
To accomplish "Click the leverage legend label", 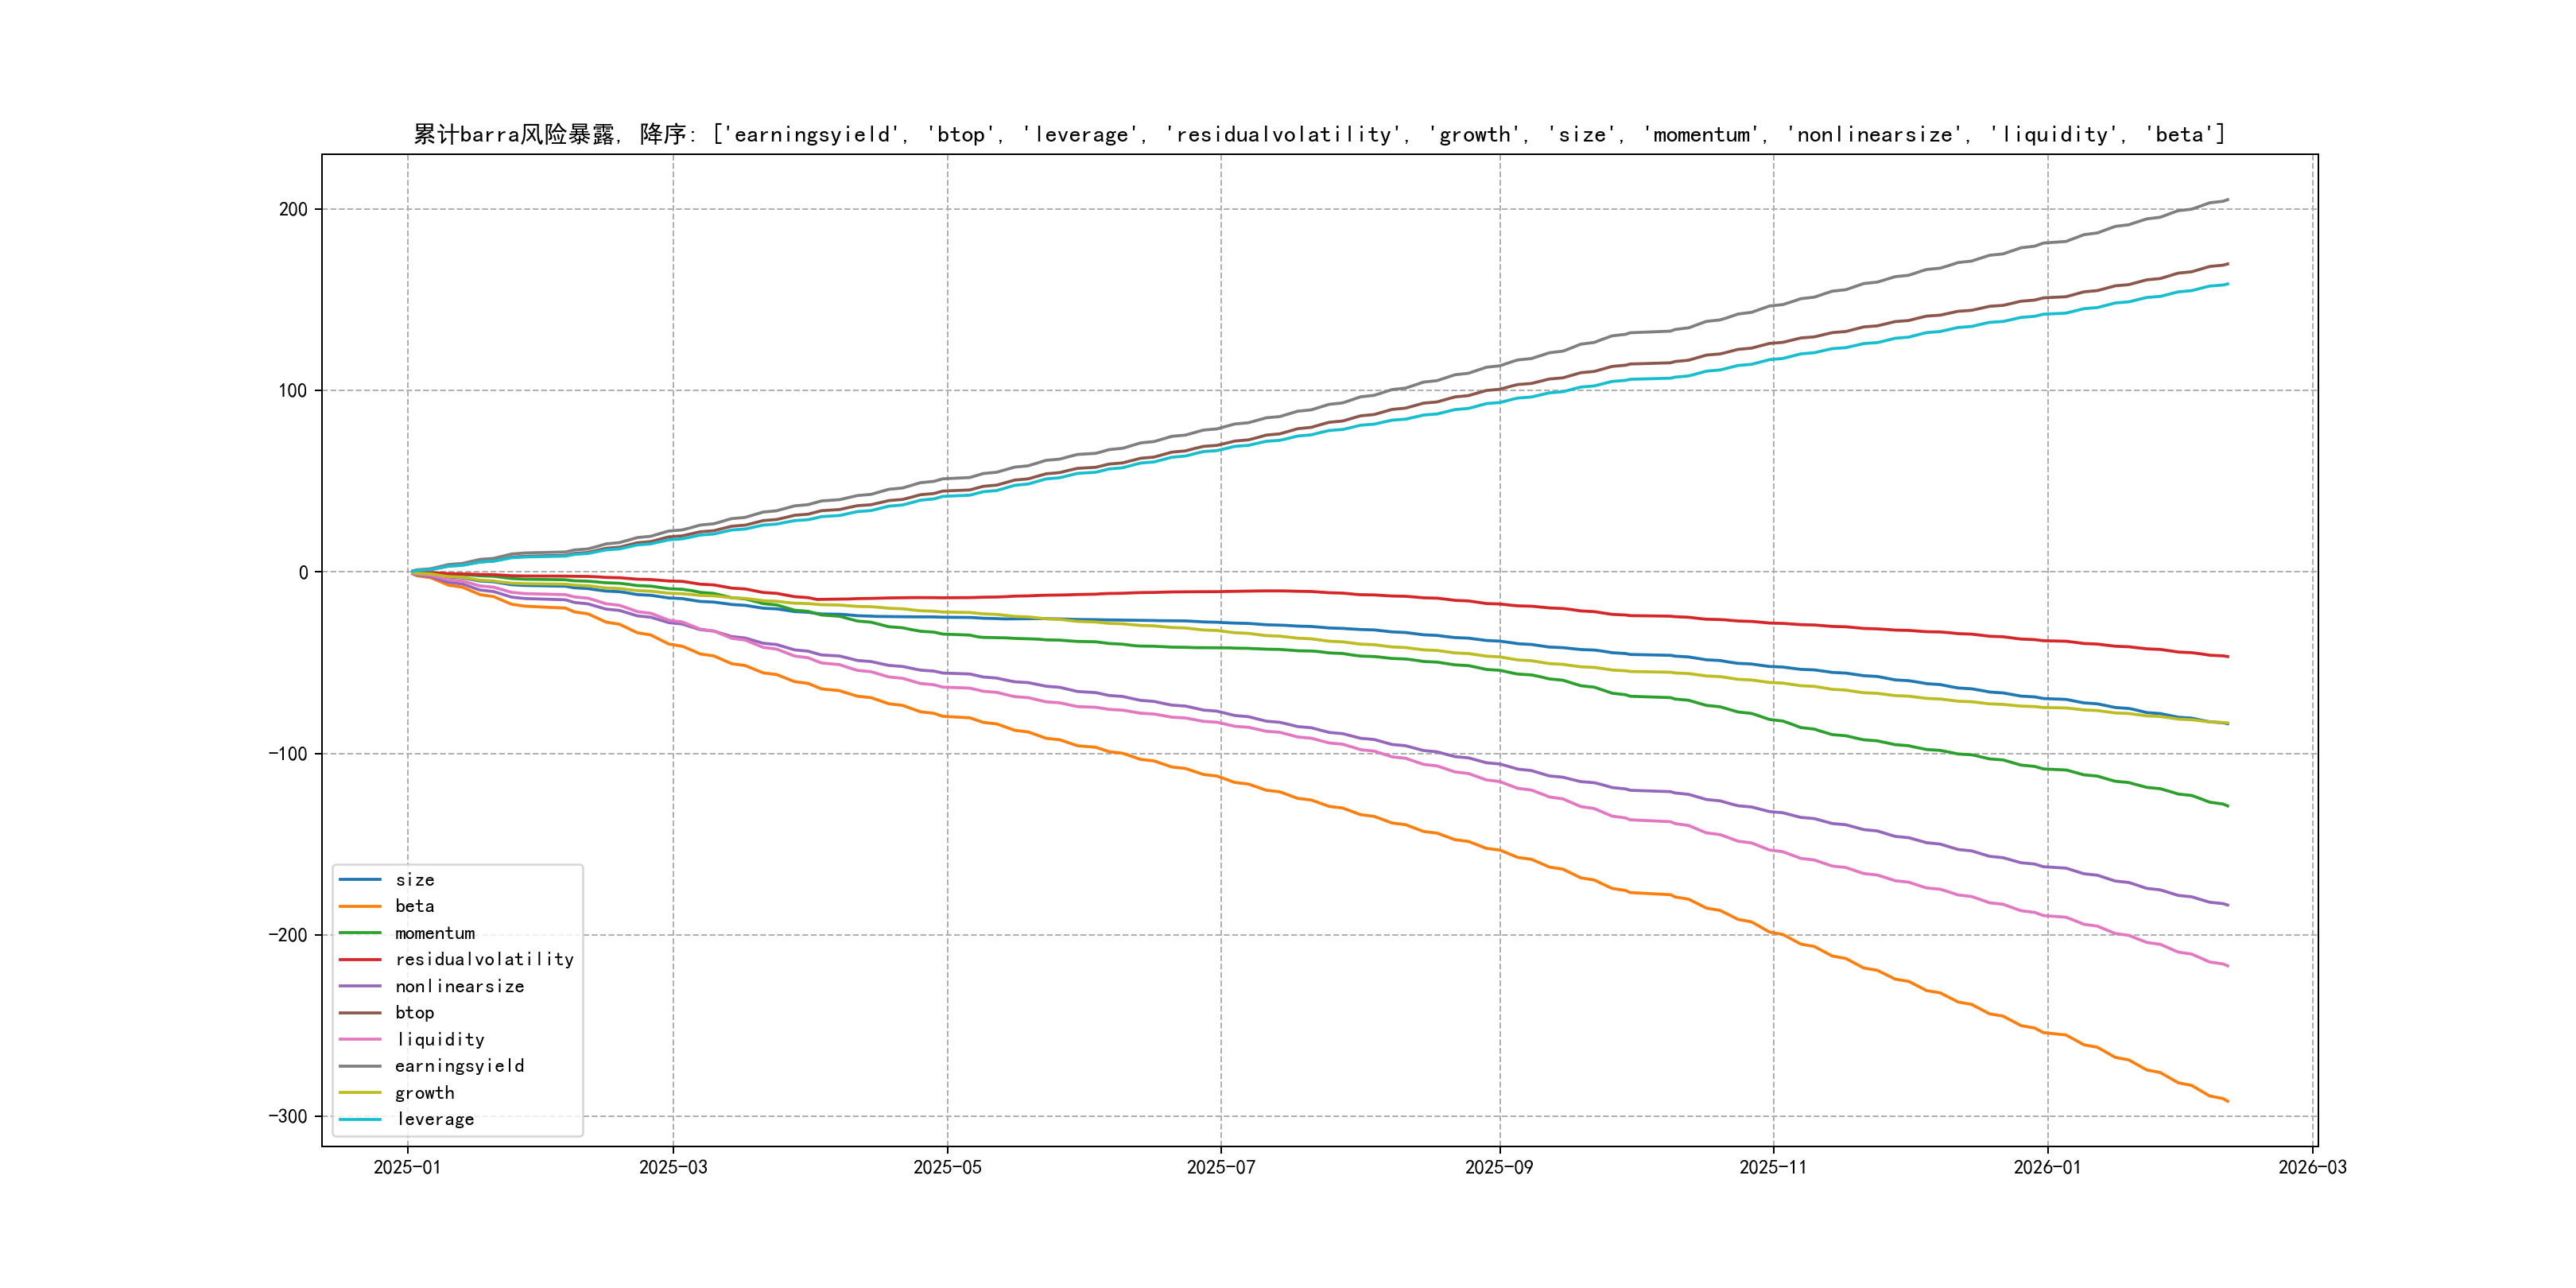I will click(x=435, y=1119).
